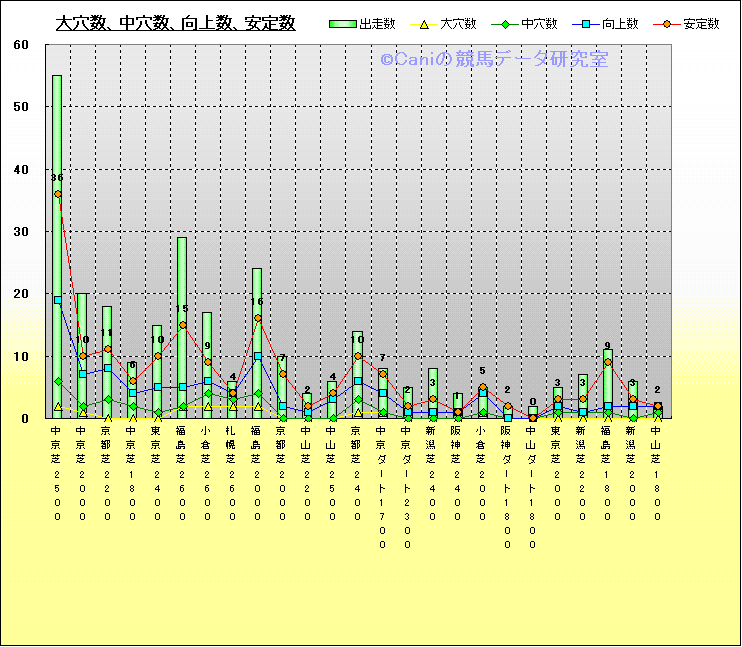Select the orange data point labeled 16
This screenshot has width=742, height=647.
point(258,319)
